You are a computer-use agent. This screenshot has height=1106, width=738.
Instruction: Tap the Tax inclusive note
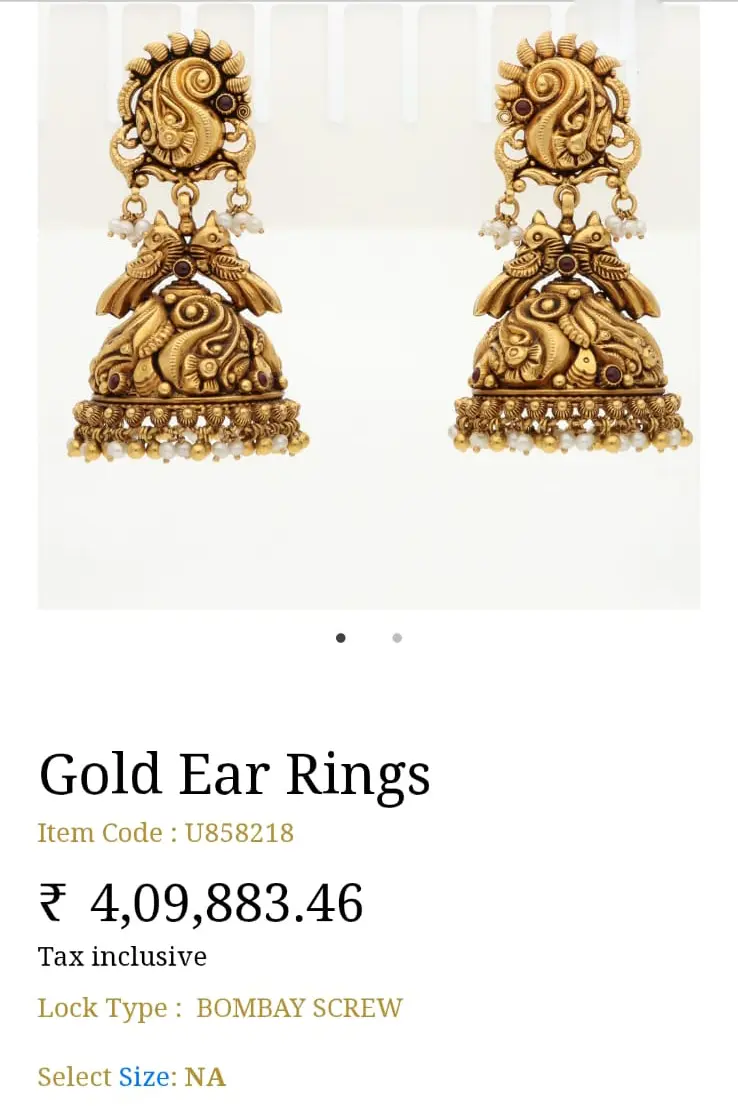[122, 956]
